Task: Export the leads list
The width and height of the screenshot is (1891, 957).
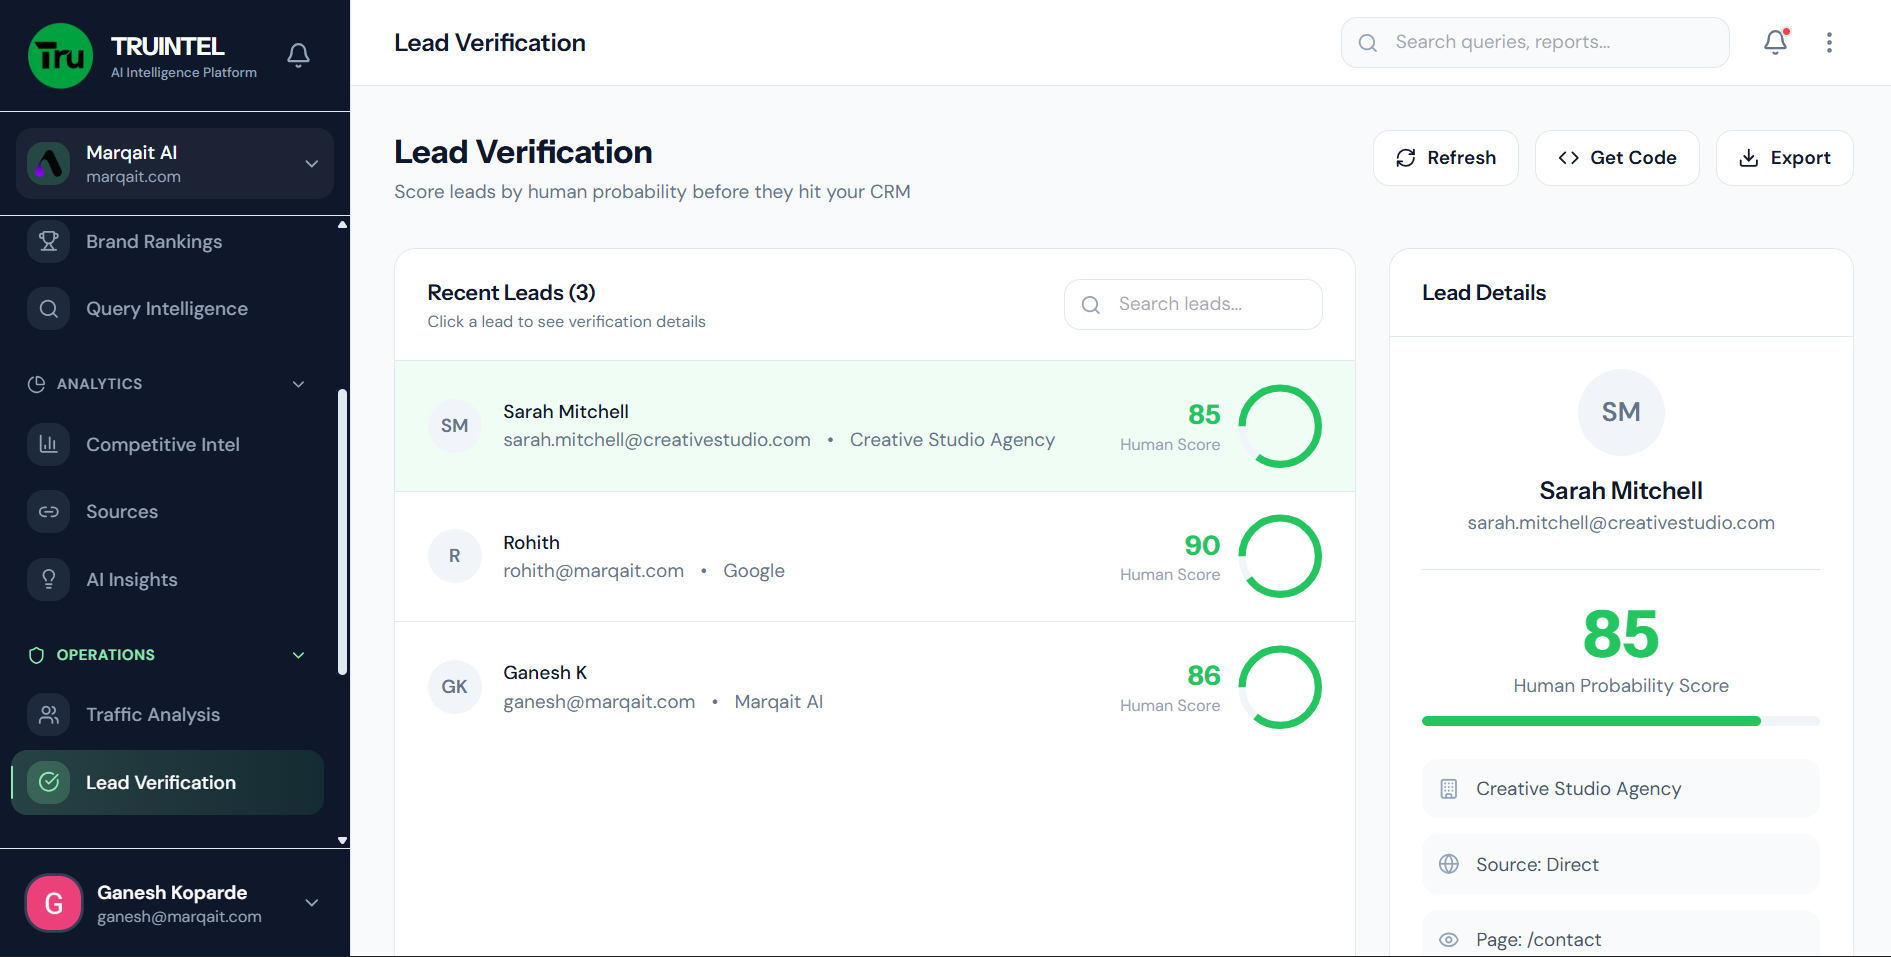Action: coord(1784,158)
